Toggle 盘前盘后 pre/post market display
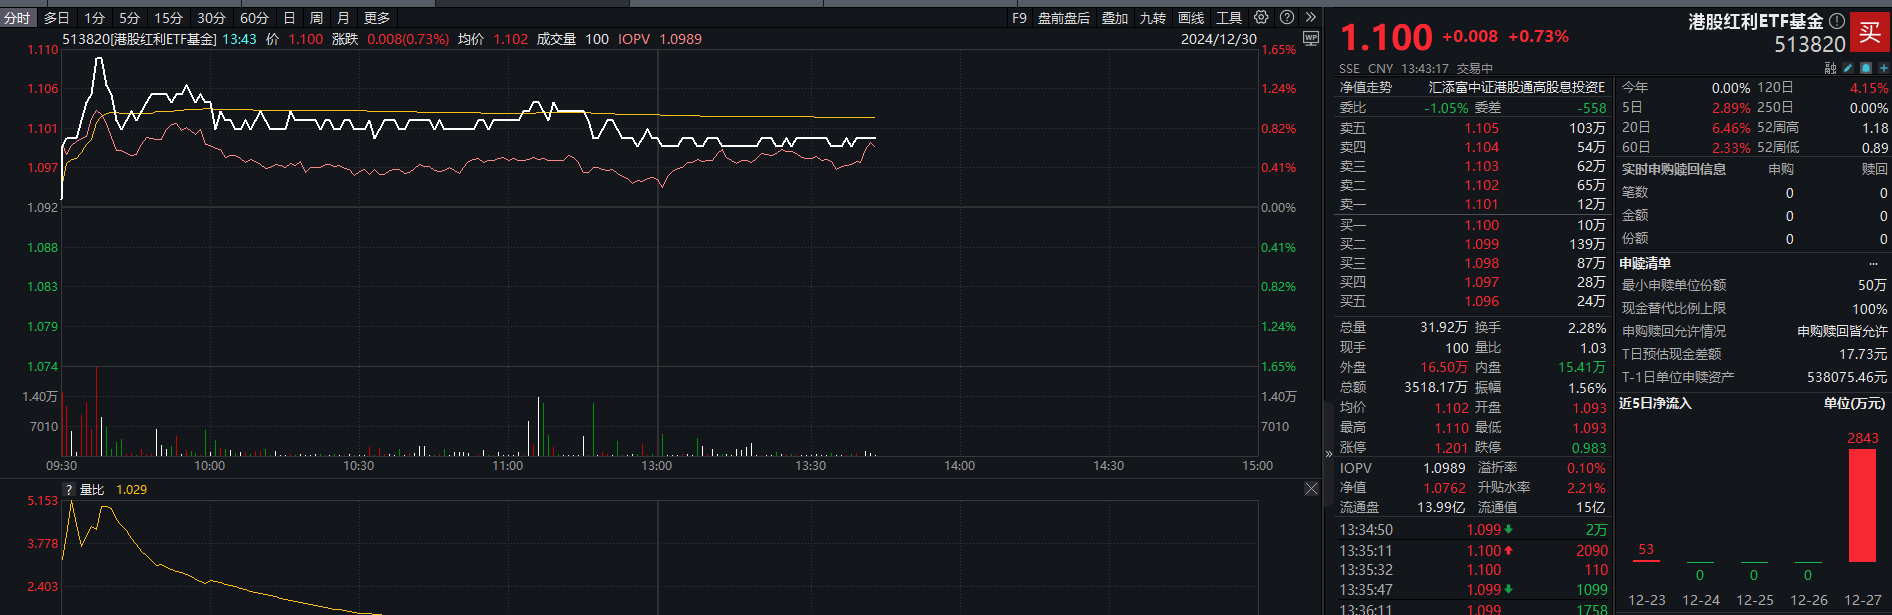The image size is (1892, 615). [1064, 18]
